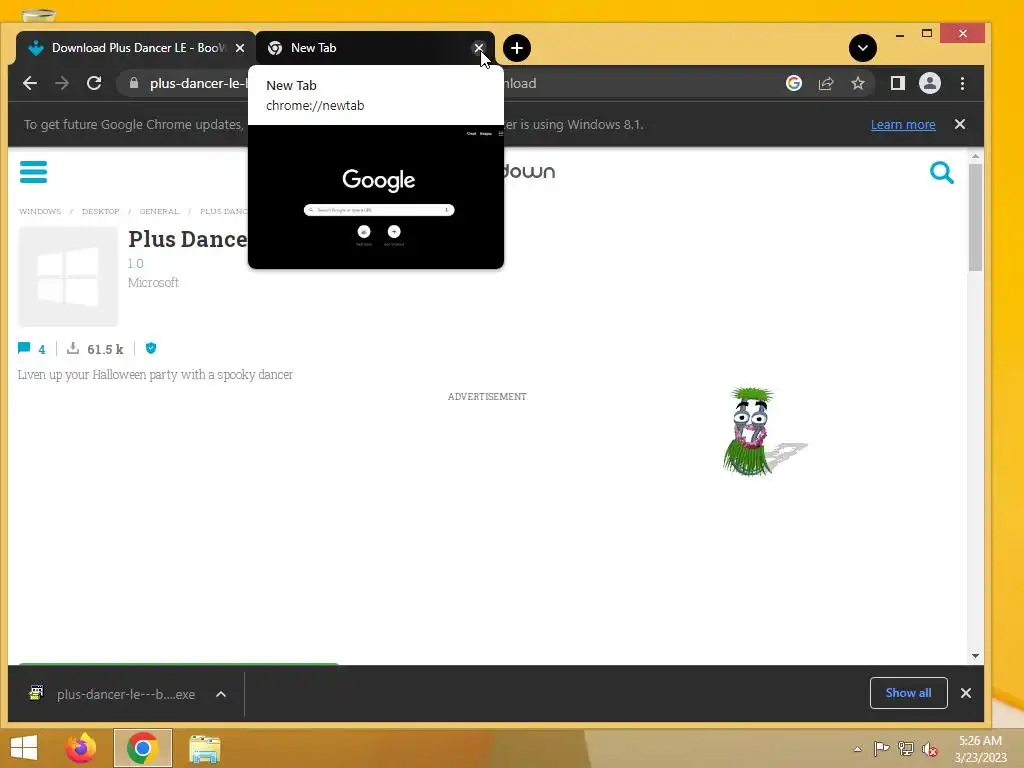The width and height of the screenshot is (1024, 768).
Task: Launch Firefox from the taskbar
Action: 81,748
